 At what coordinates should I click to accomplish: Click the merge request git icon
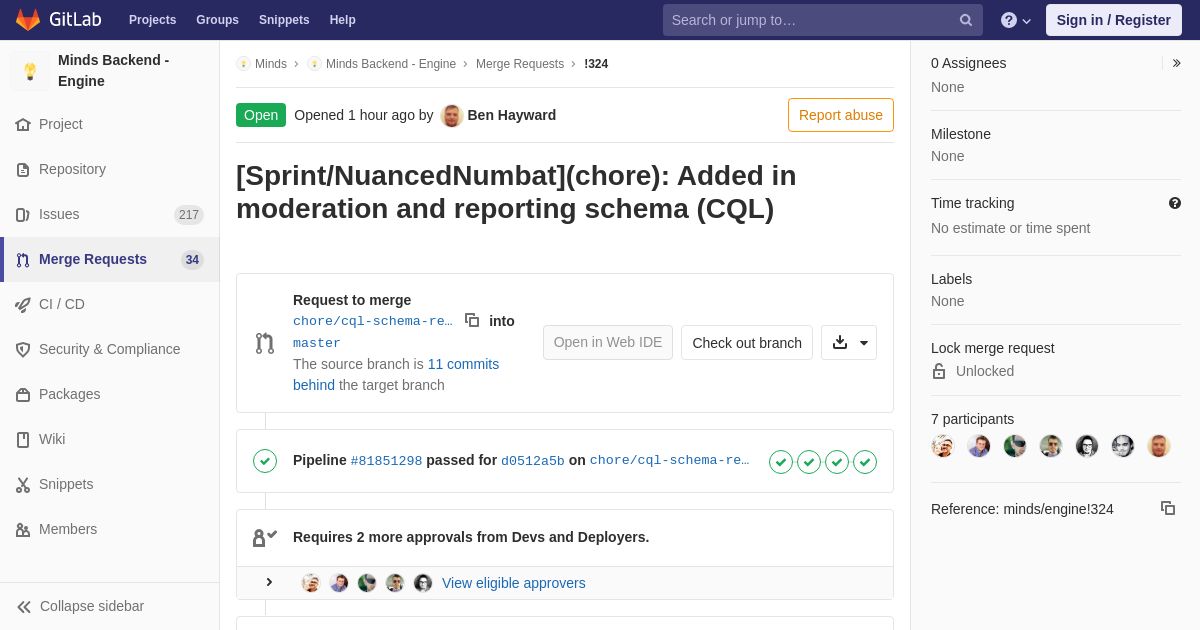click(265, 343)
